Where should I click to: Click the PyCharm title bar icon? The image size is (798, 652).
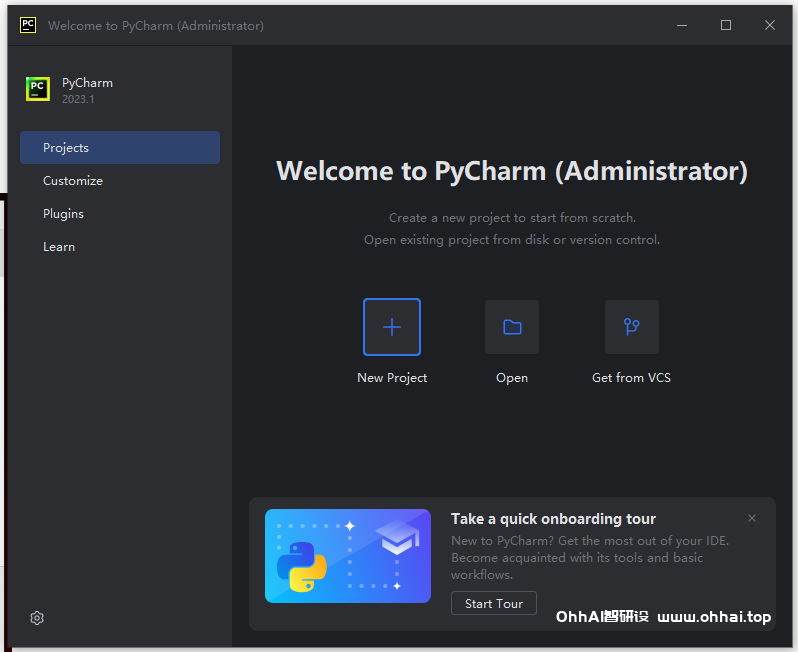click(x=28, y=25)
